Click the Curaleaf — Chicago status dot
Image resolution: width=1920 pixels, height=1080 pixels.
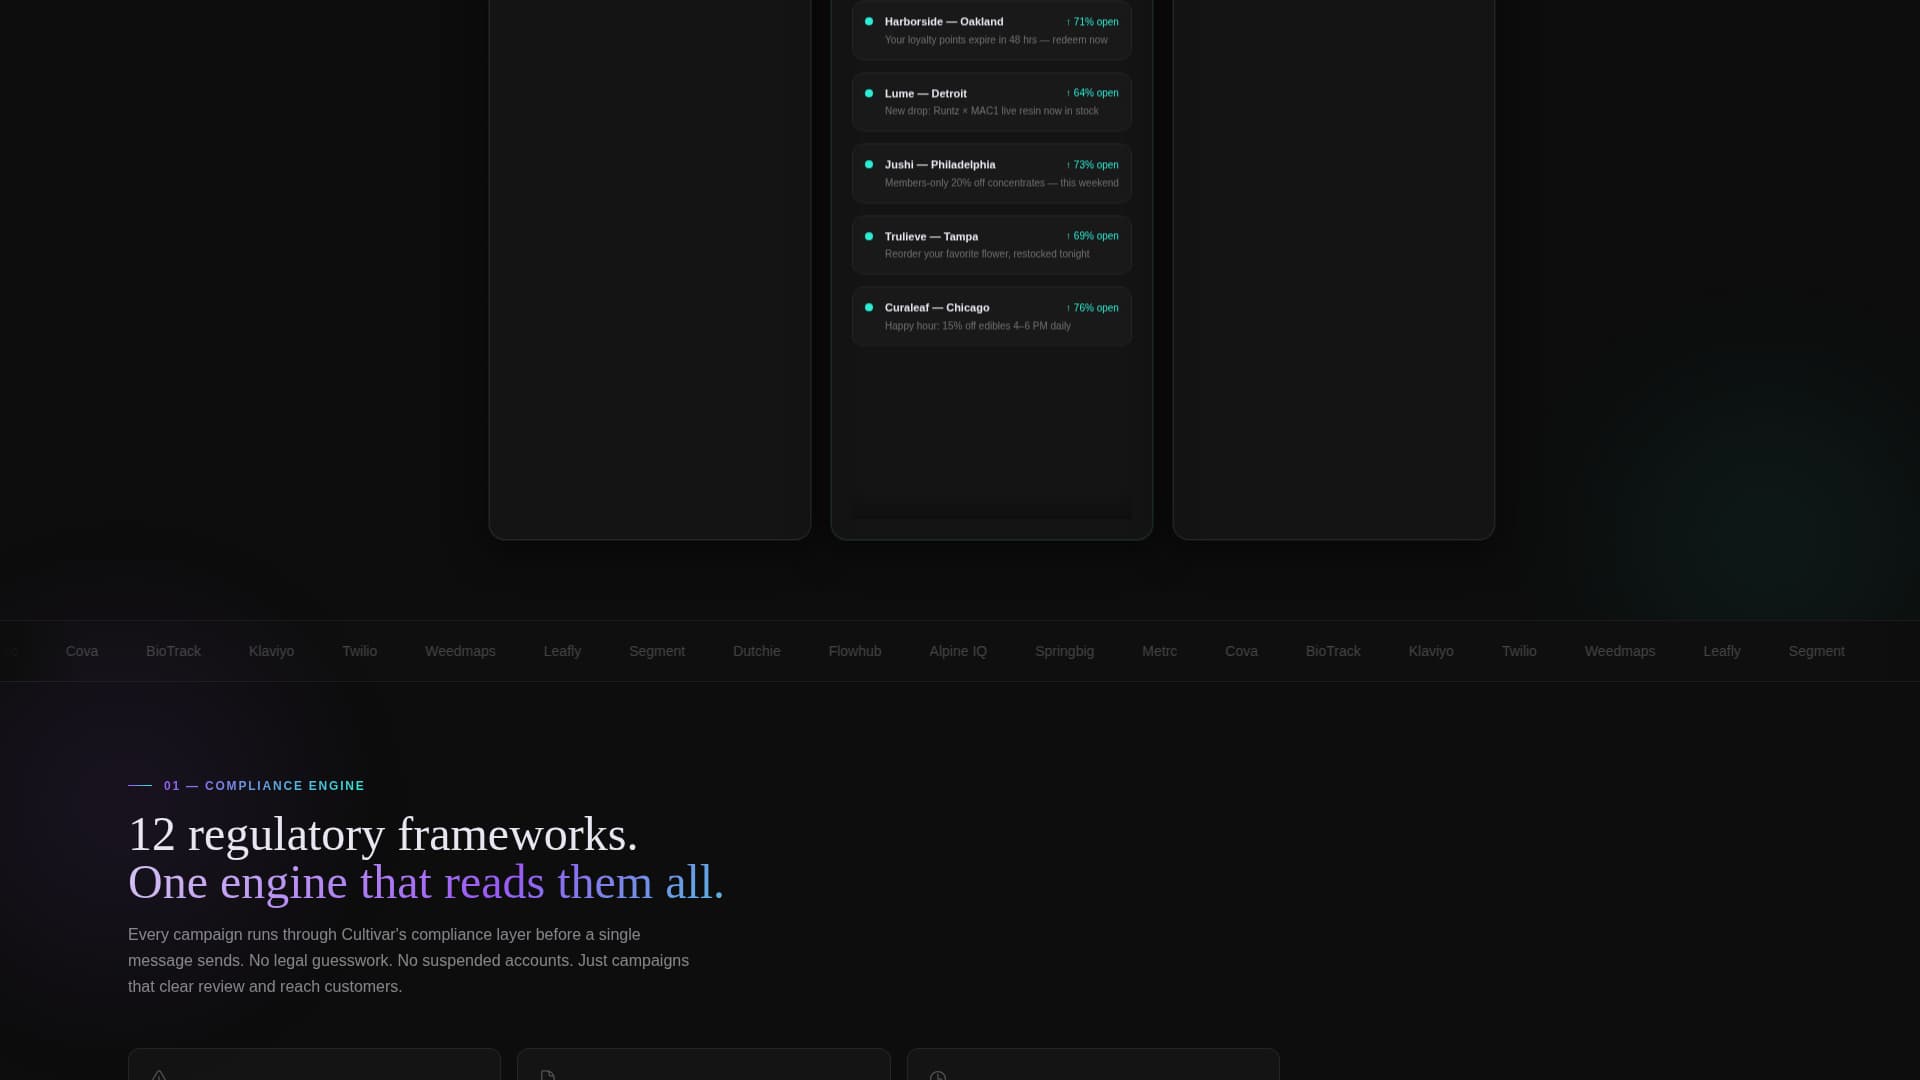[x=868, y=307]
